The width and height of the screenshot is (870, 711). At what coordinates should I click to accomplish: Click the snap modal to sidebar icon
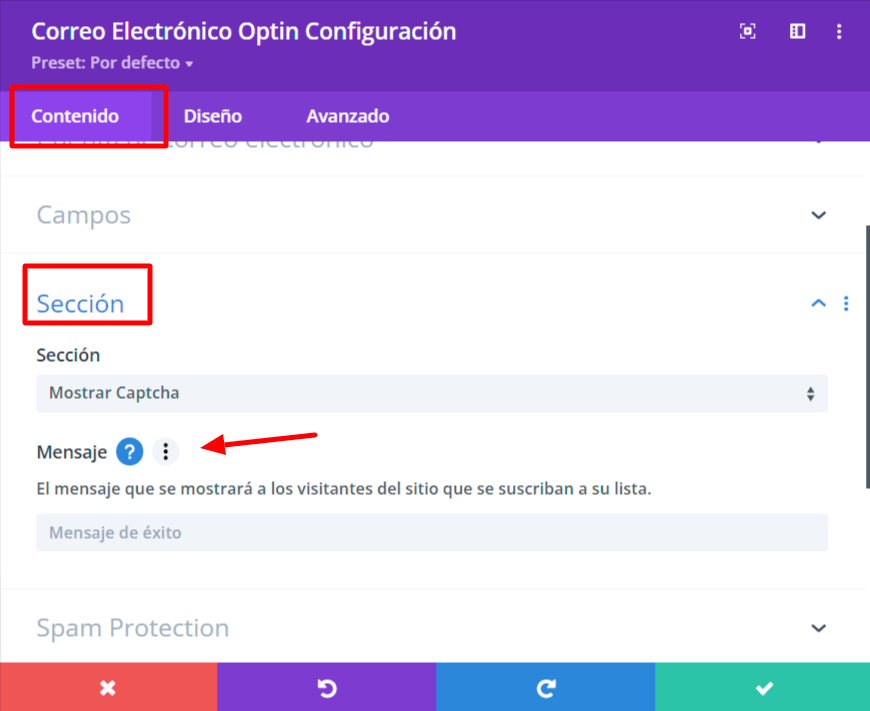point(797,31)
